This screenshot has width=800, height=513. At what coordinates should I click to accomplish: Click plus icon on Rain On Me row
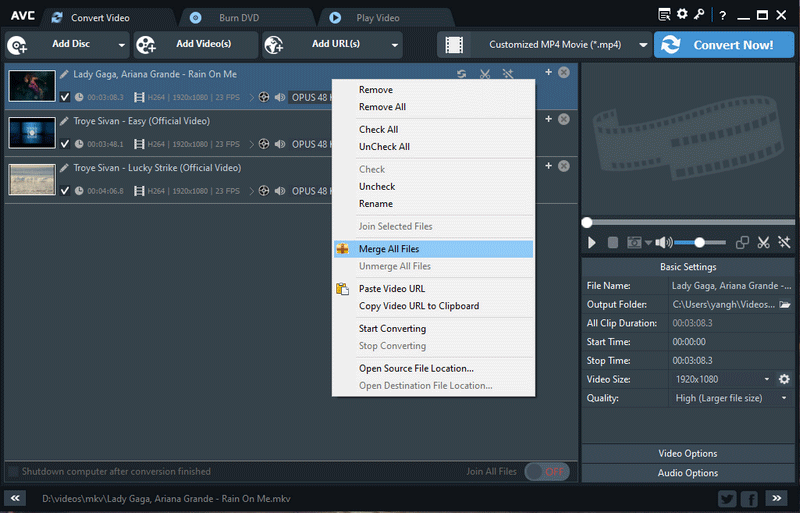tap(548, 72)
